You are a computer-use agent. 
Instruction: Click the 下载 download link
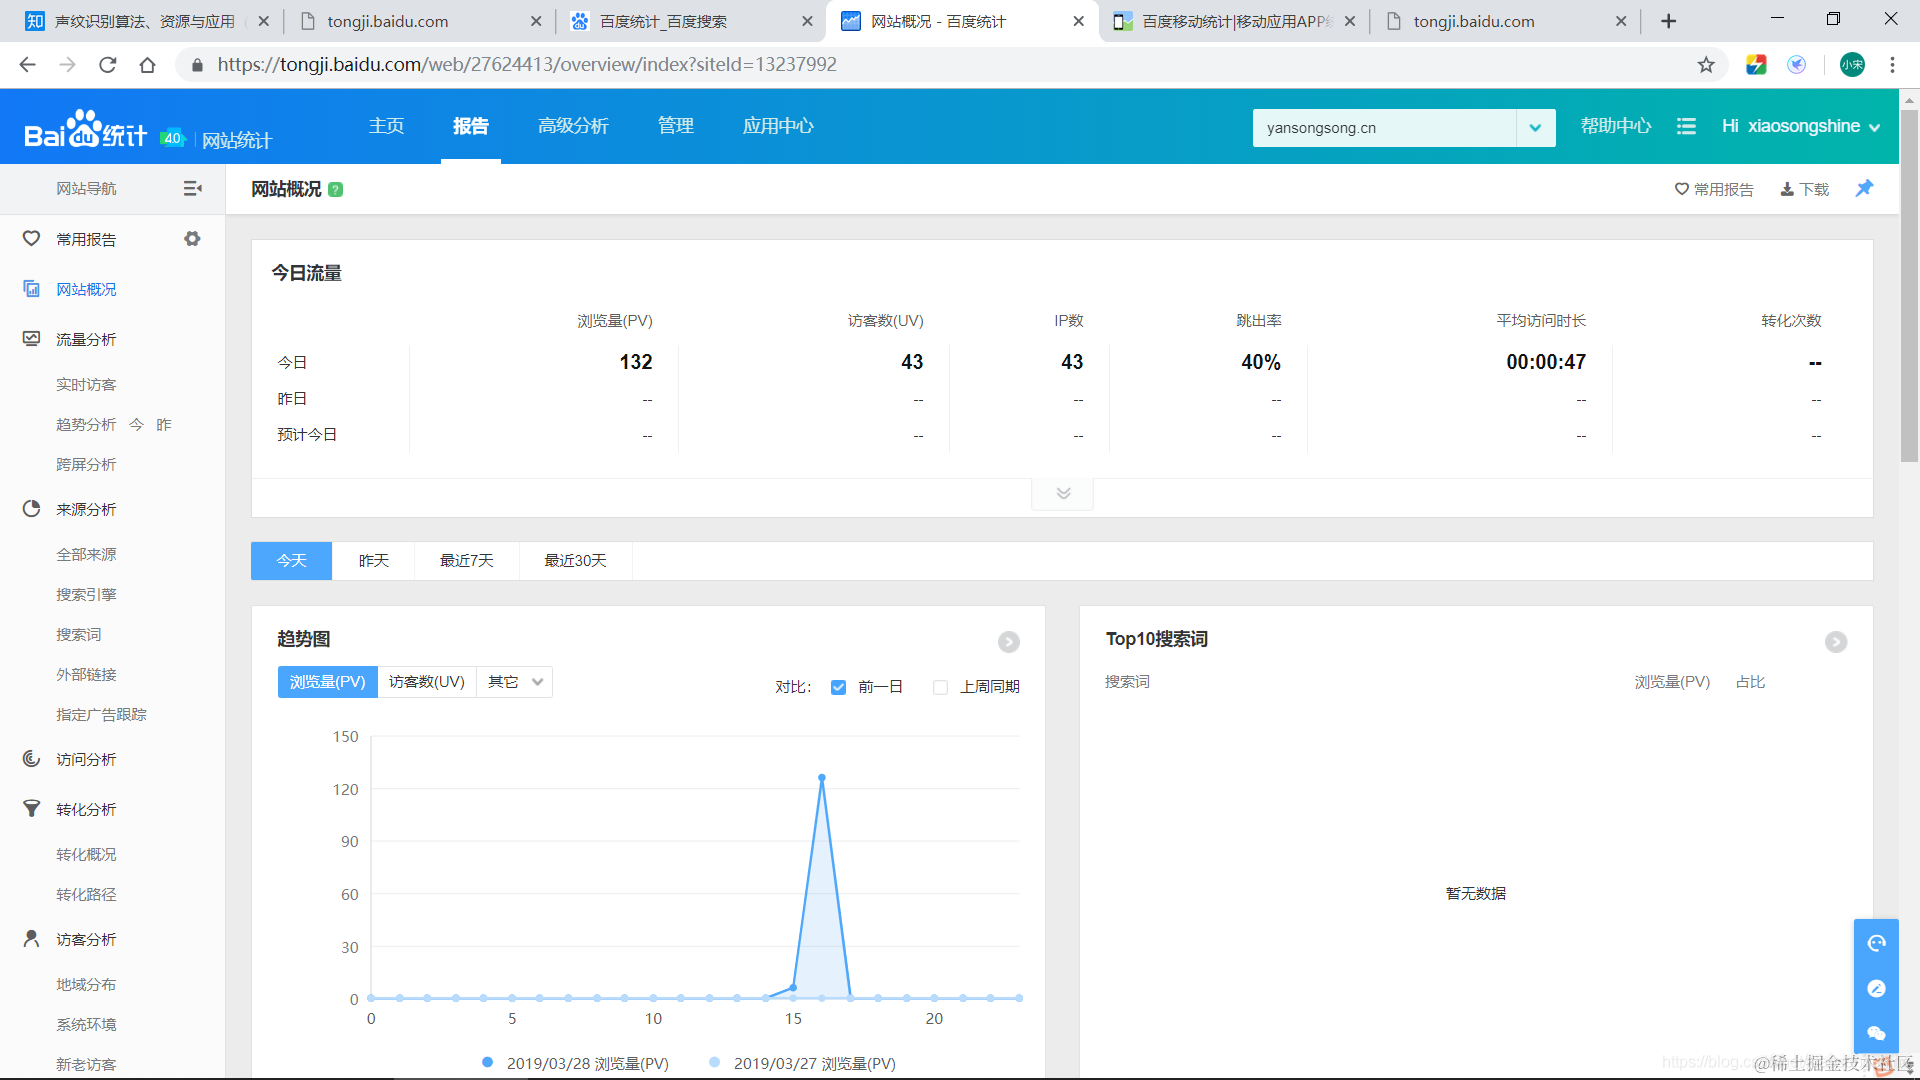pos(1804,190)
